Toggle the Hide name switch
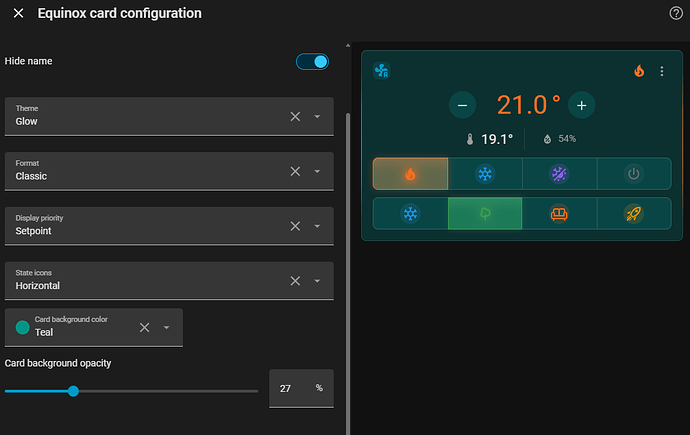The image size is (690, 435). [x=312, y=62]
